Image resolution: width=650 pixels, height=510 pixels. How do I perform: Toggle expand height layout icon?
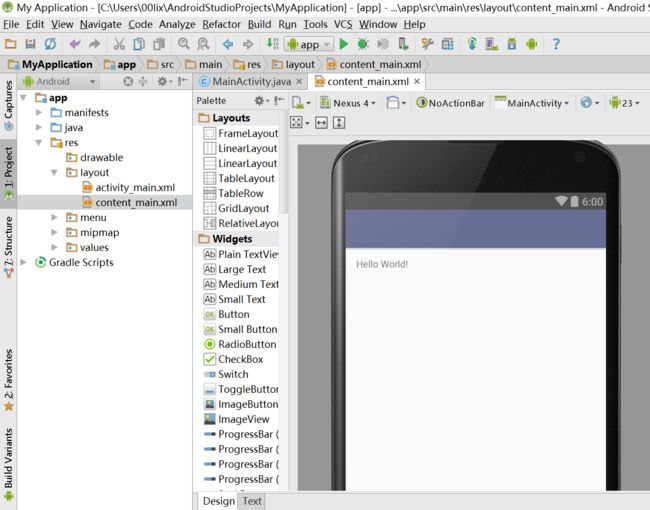(339, 122)
